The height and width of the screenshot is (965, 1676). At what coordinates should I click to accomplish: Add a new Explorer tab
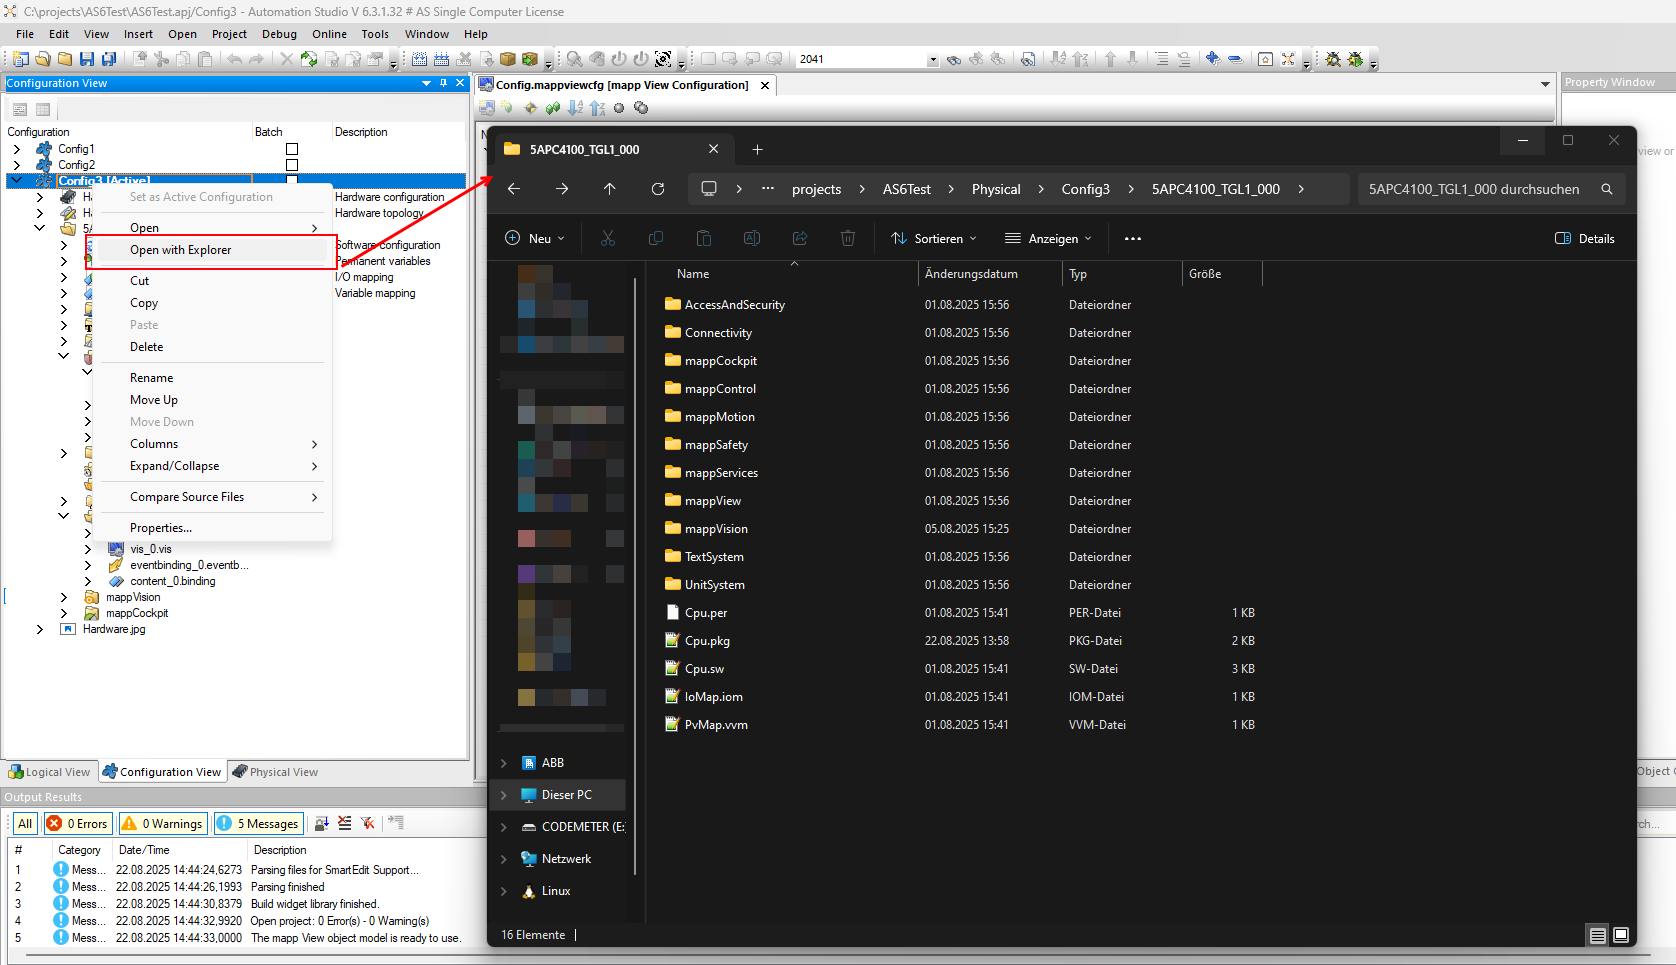757,150
